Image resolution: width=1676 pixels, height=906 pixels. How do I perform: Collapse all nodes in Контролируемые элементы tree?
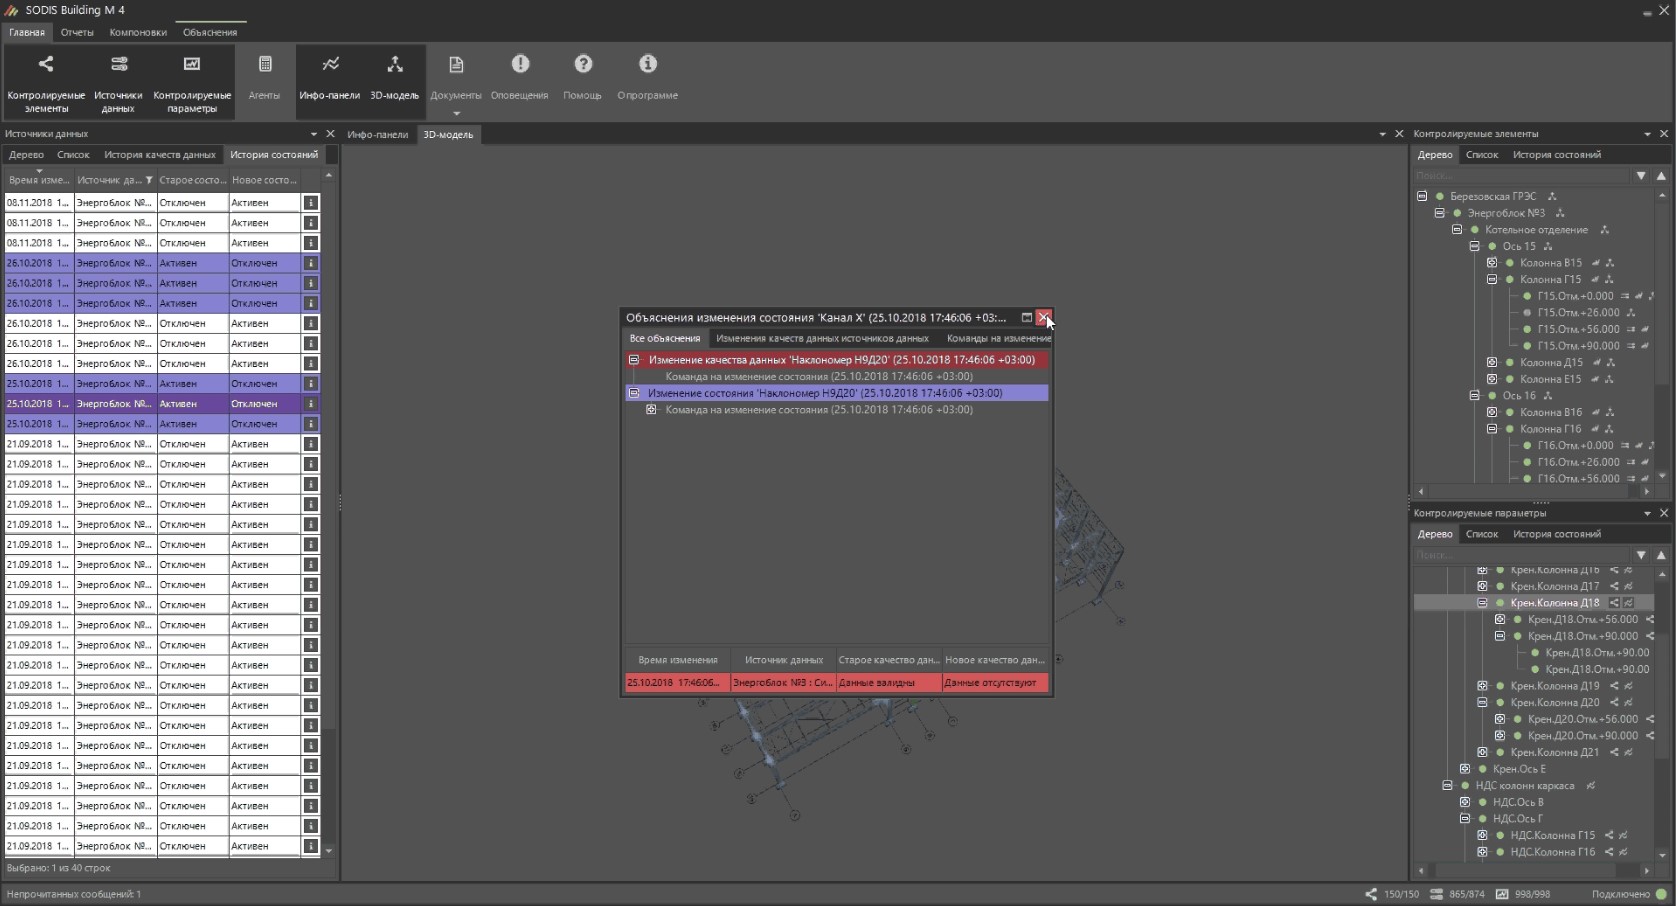tap(1661, 176)
